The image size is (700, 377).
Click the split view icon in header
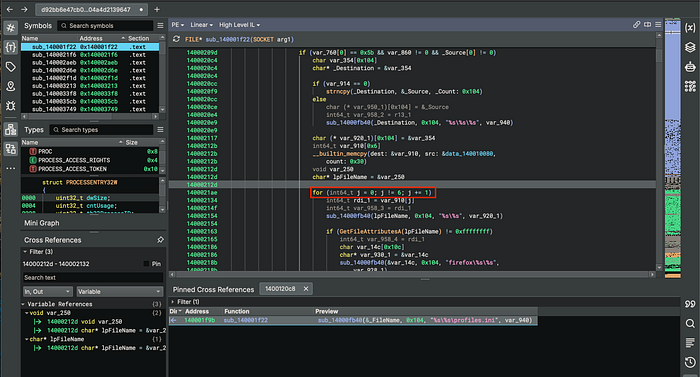pos(647,25)
